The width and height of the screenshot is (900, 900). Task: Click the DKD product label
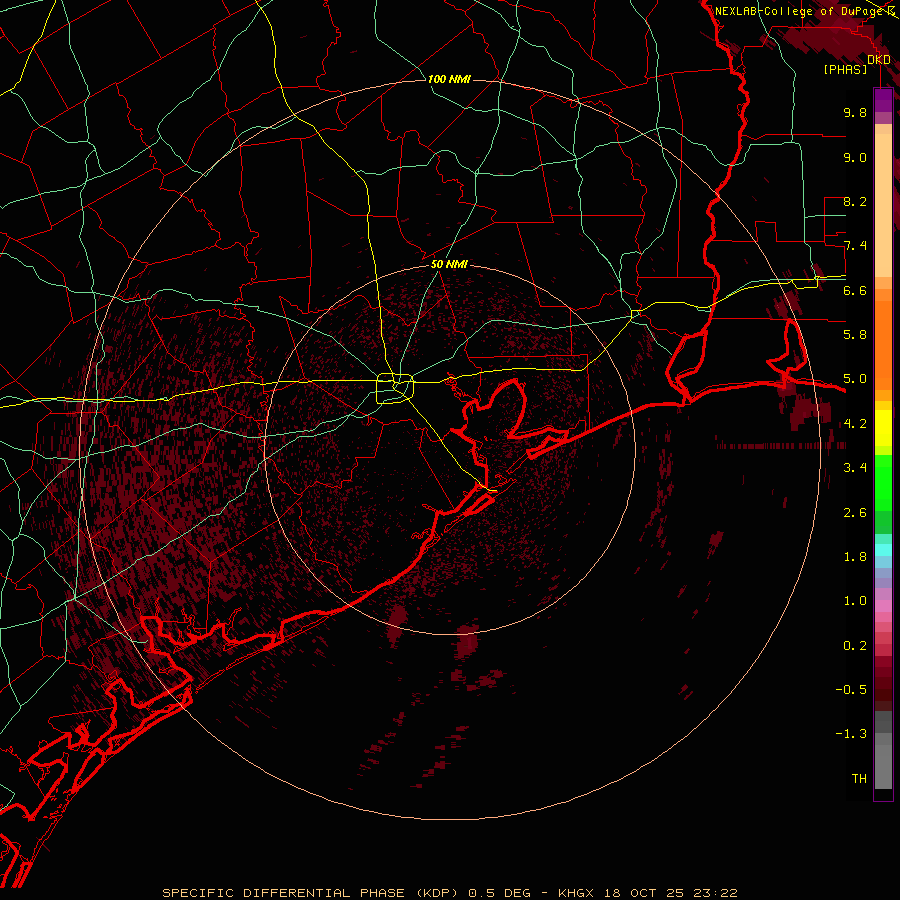coord(879,60)
